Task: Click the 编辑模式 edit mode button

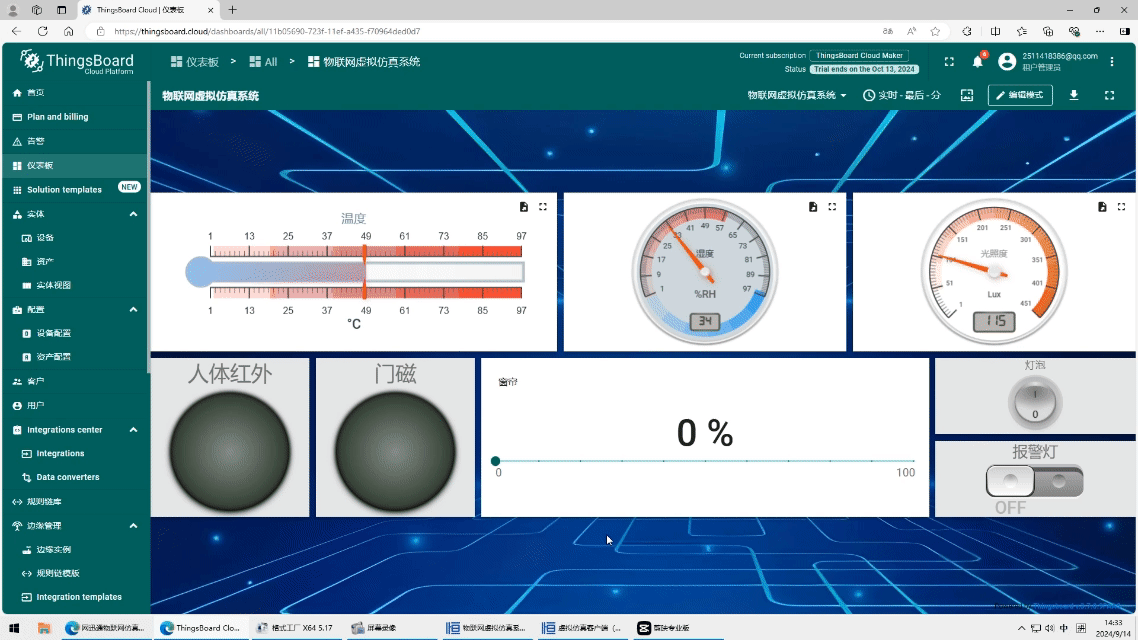Action: (1020, 95)
